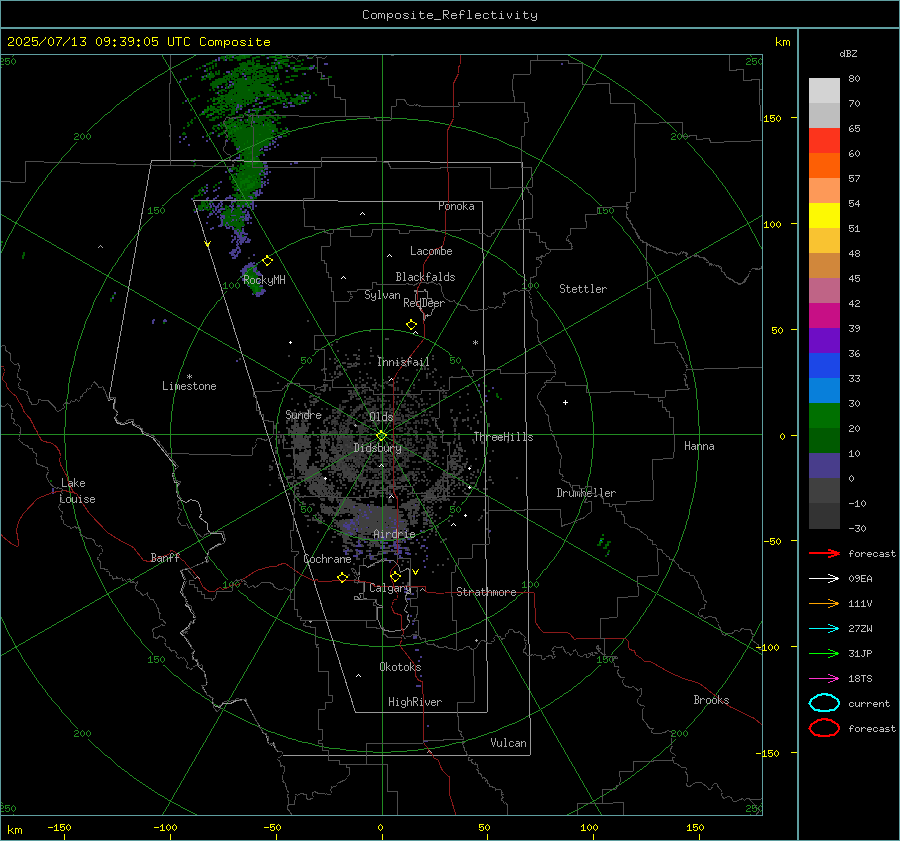This screenshot has width=900, height=841.
Task: Click the current legend label
Action: click(x=869, y=703)
